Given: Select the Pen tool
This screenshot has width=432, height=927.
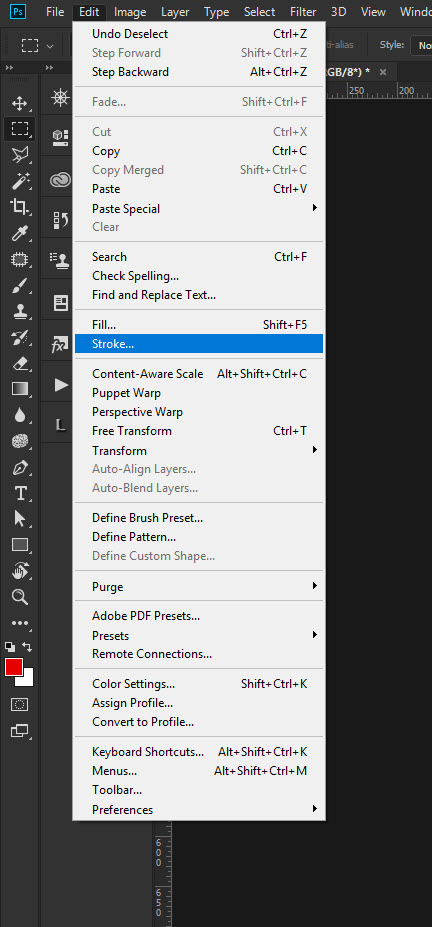Looking at the screenshot, I should point(20,468).
